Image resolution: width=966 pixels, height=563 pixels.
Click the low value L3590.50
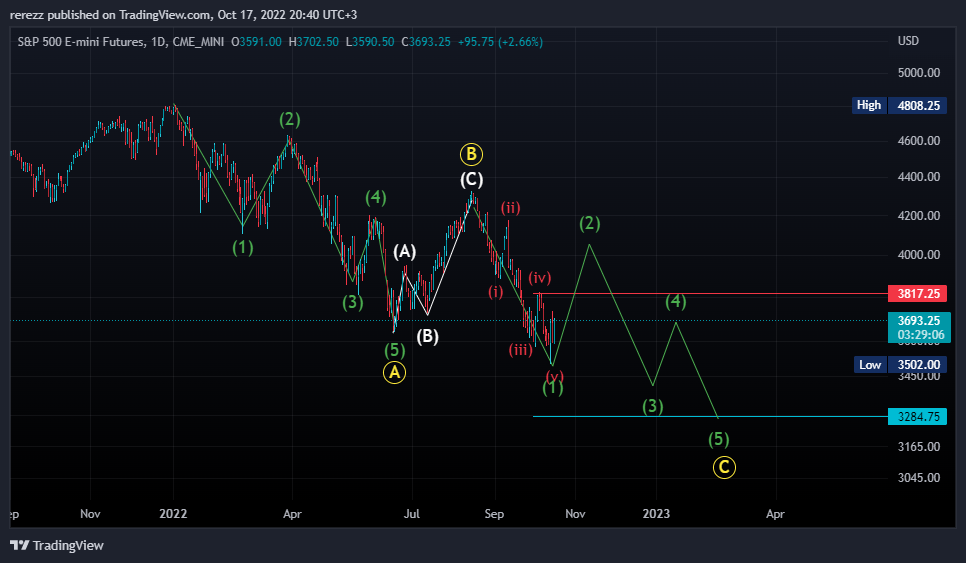370,42
